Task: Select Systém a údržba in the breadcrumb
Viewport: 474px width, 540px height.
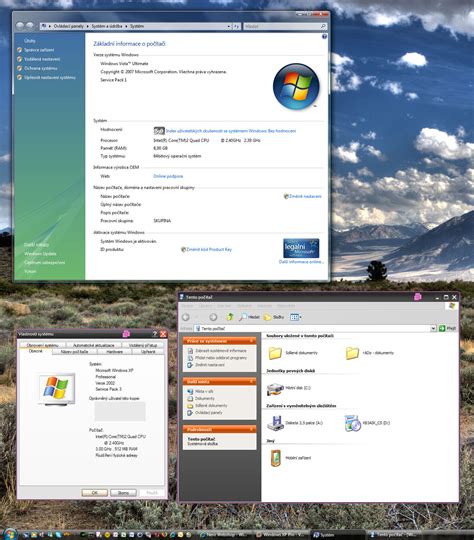Action: tap(106, 26)
